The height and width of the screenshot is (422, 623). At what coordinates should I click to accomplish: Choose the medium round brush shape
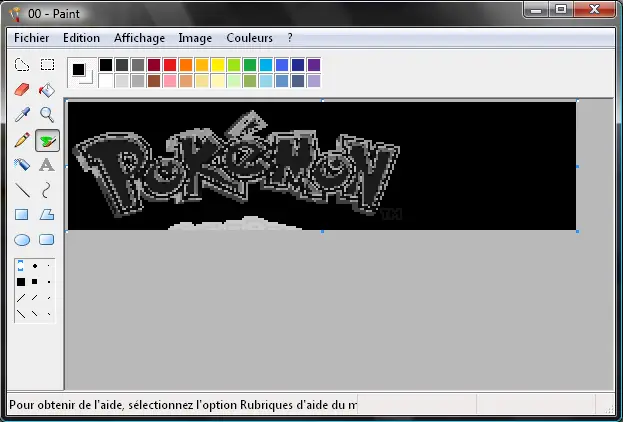tap(35, 266)
